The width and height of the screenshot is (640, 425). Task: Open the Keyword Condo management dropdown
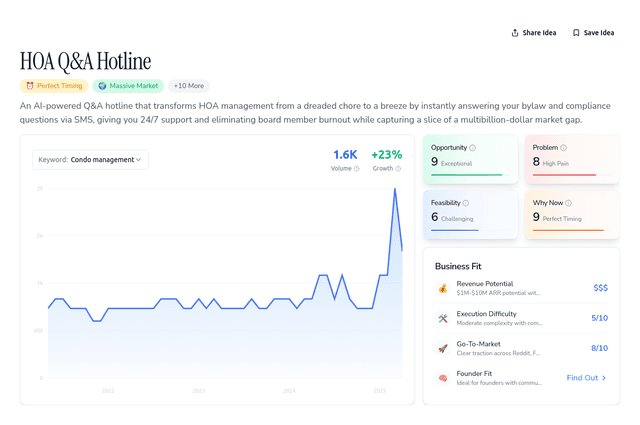coord(90,159)
